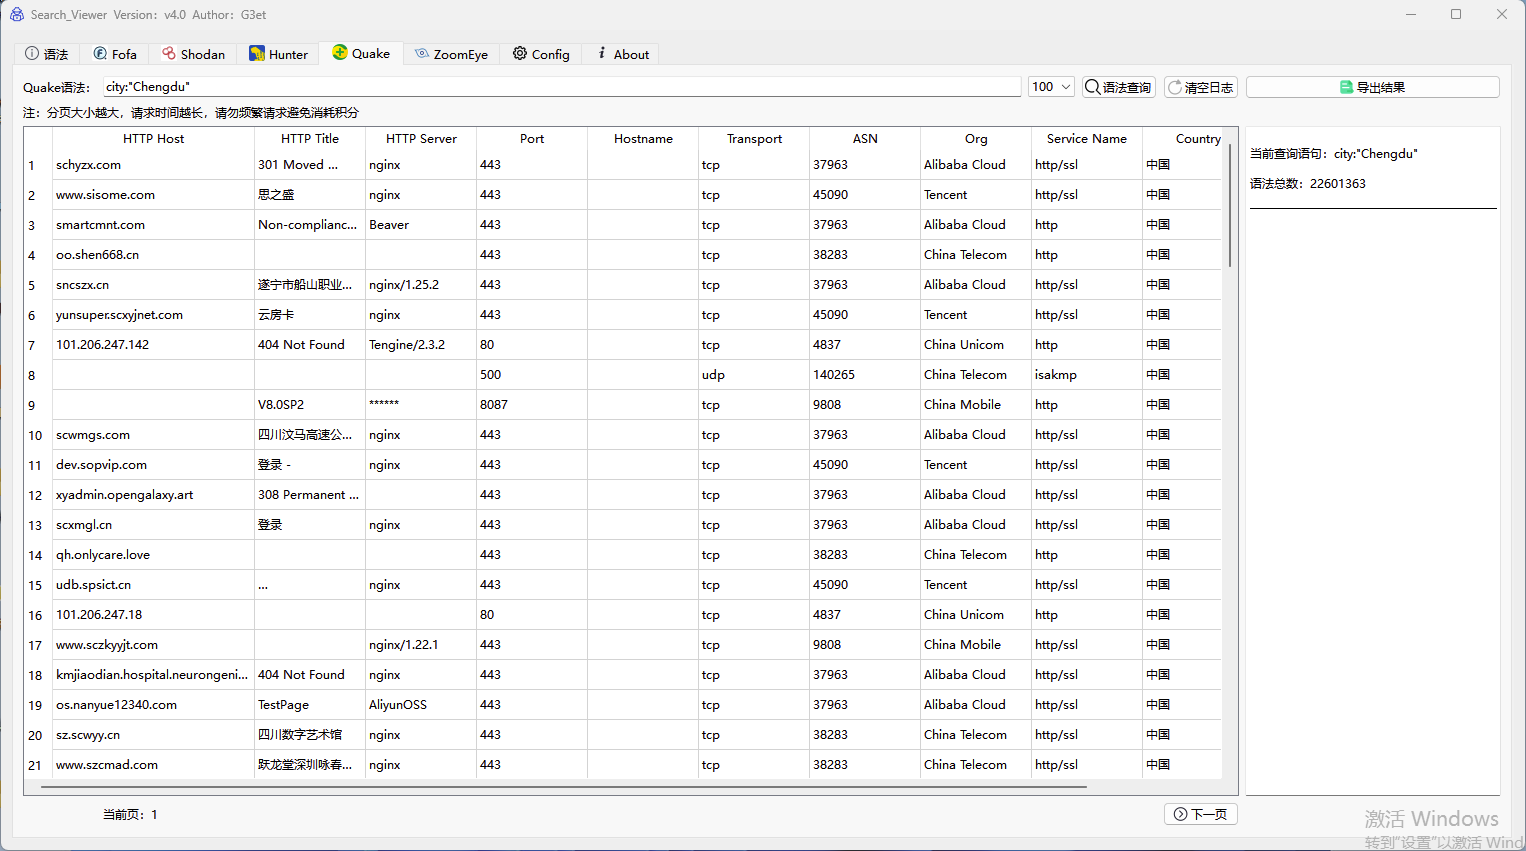
Task: Click the isakmp service name cell
Action: pos(1086,375)
